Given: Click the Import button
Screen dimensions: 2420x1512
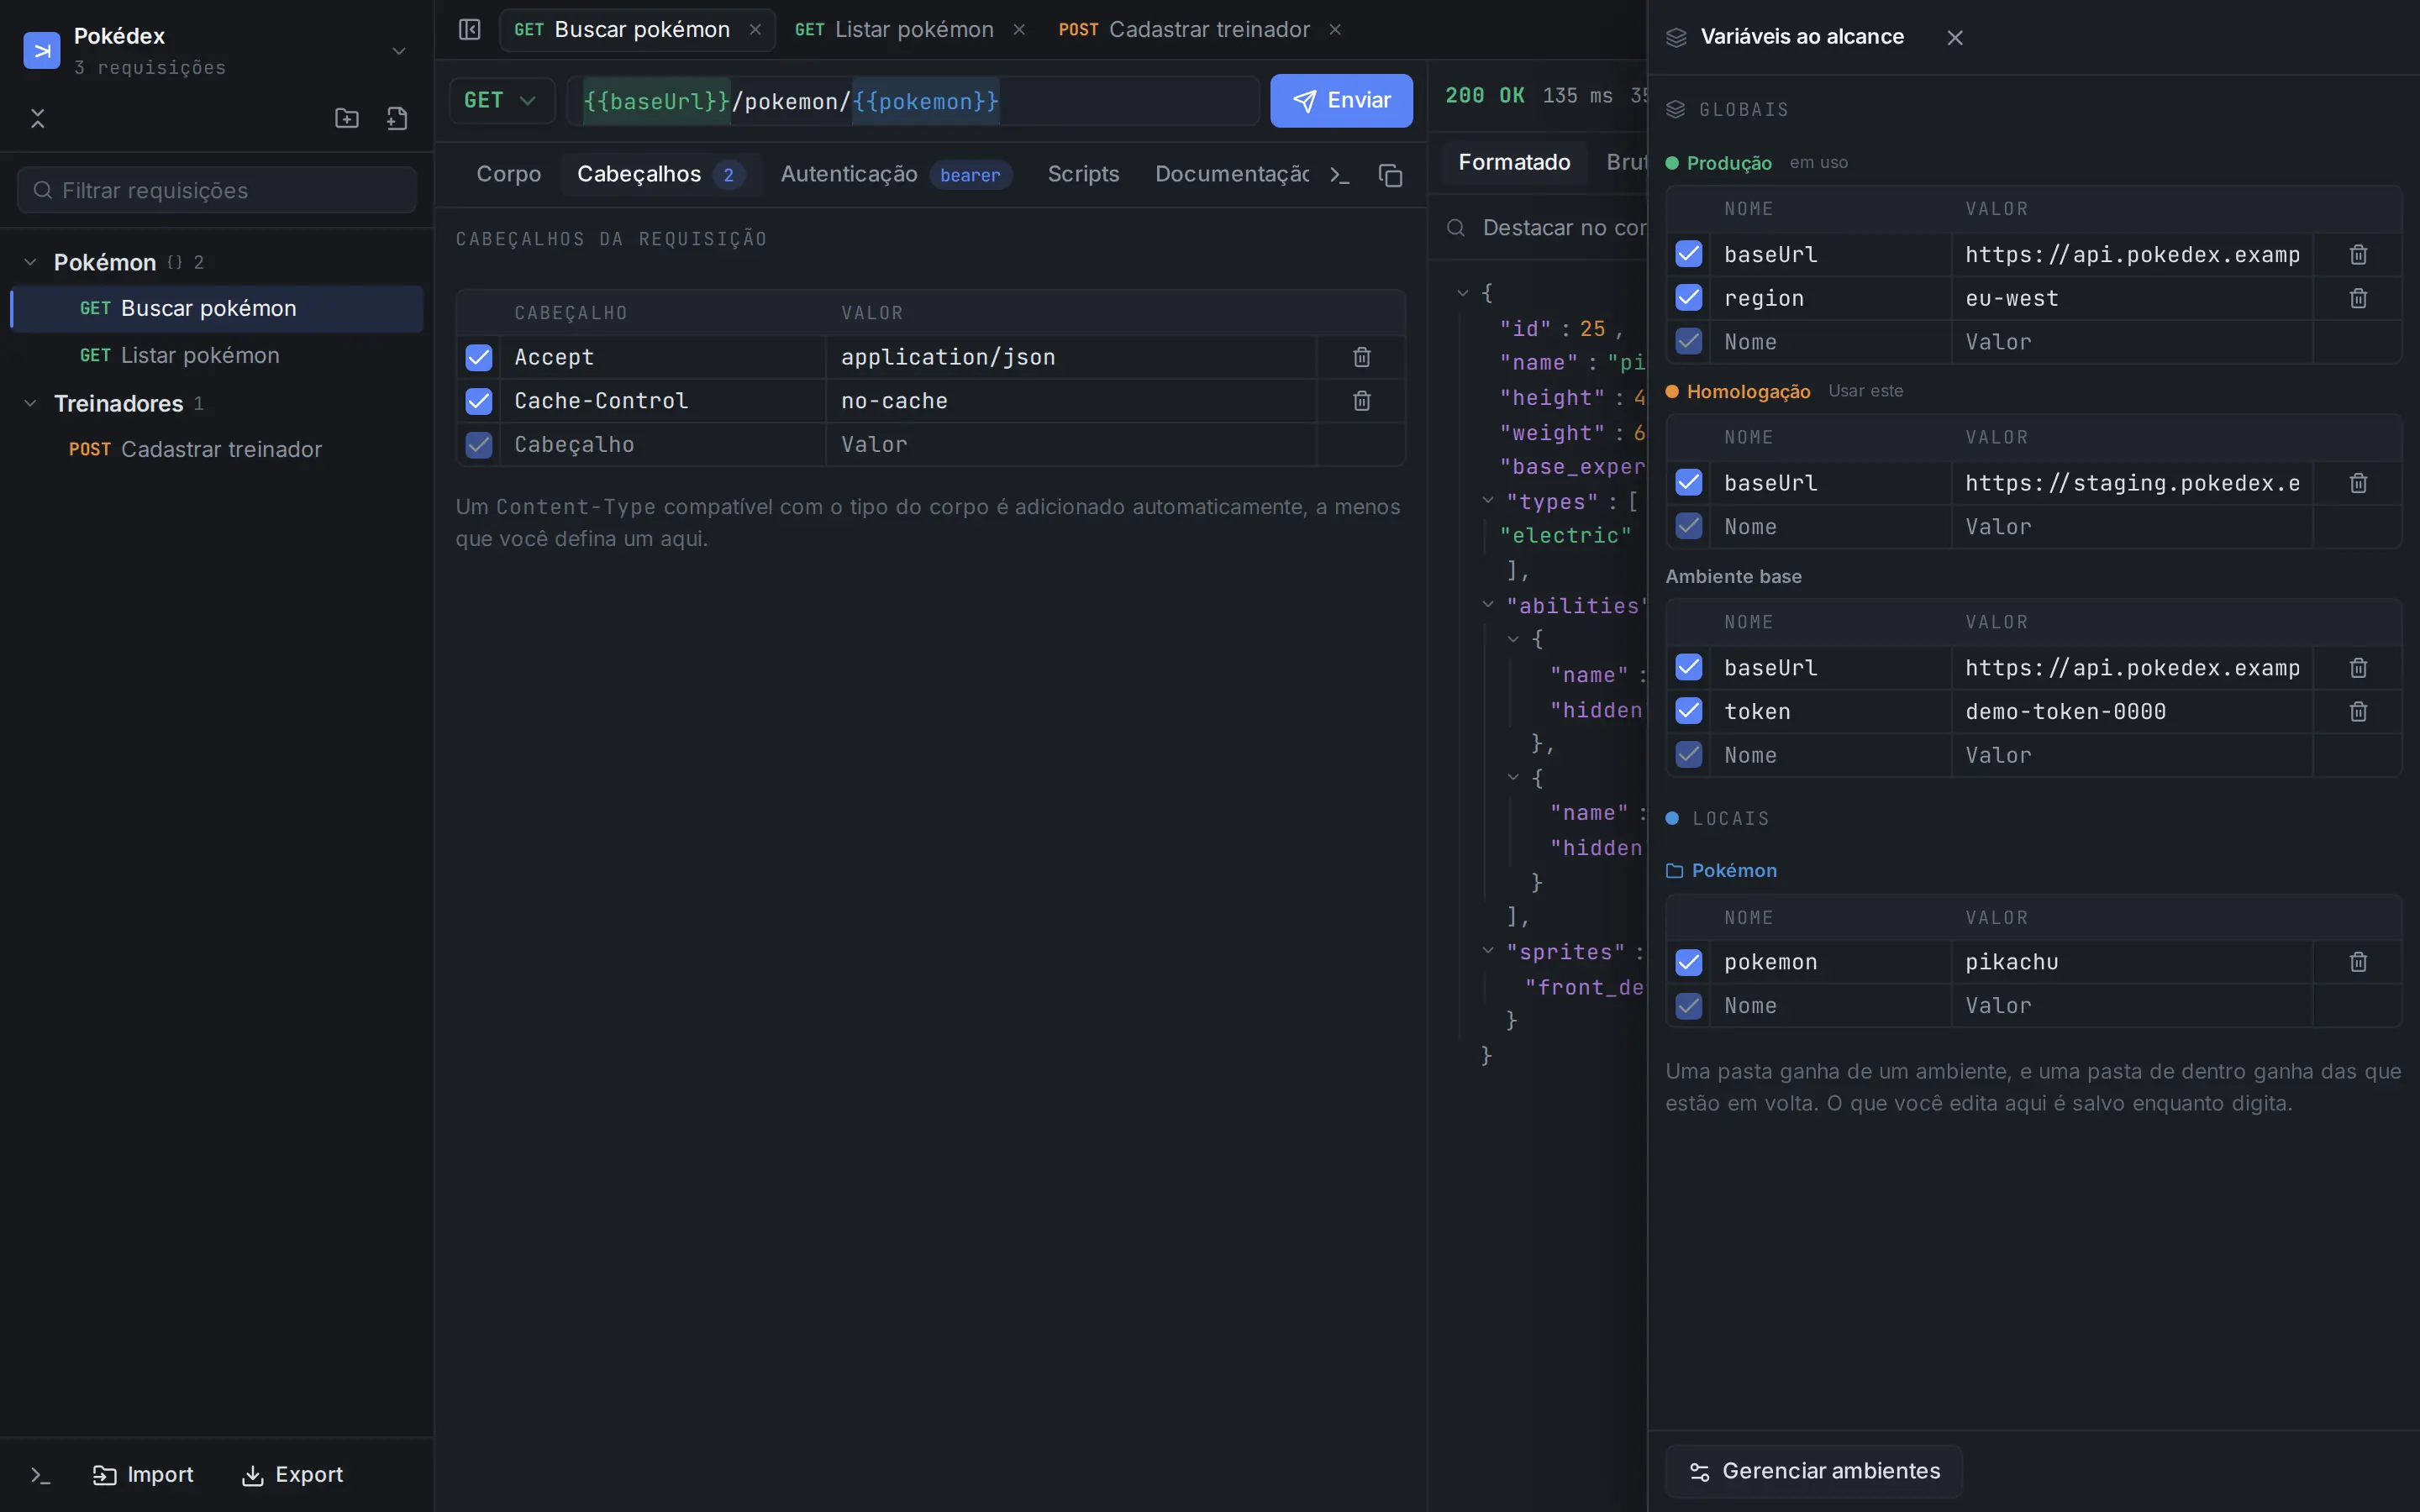Looking at the screenshot, I should point(144,1475).
